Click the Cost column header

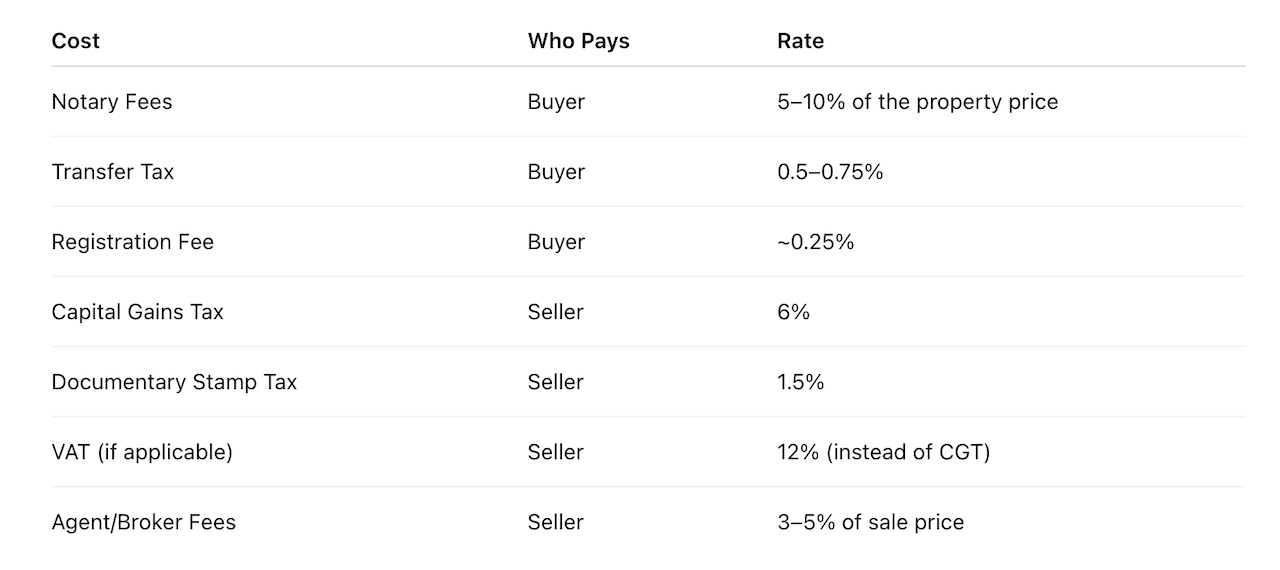(76, 41)
